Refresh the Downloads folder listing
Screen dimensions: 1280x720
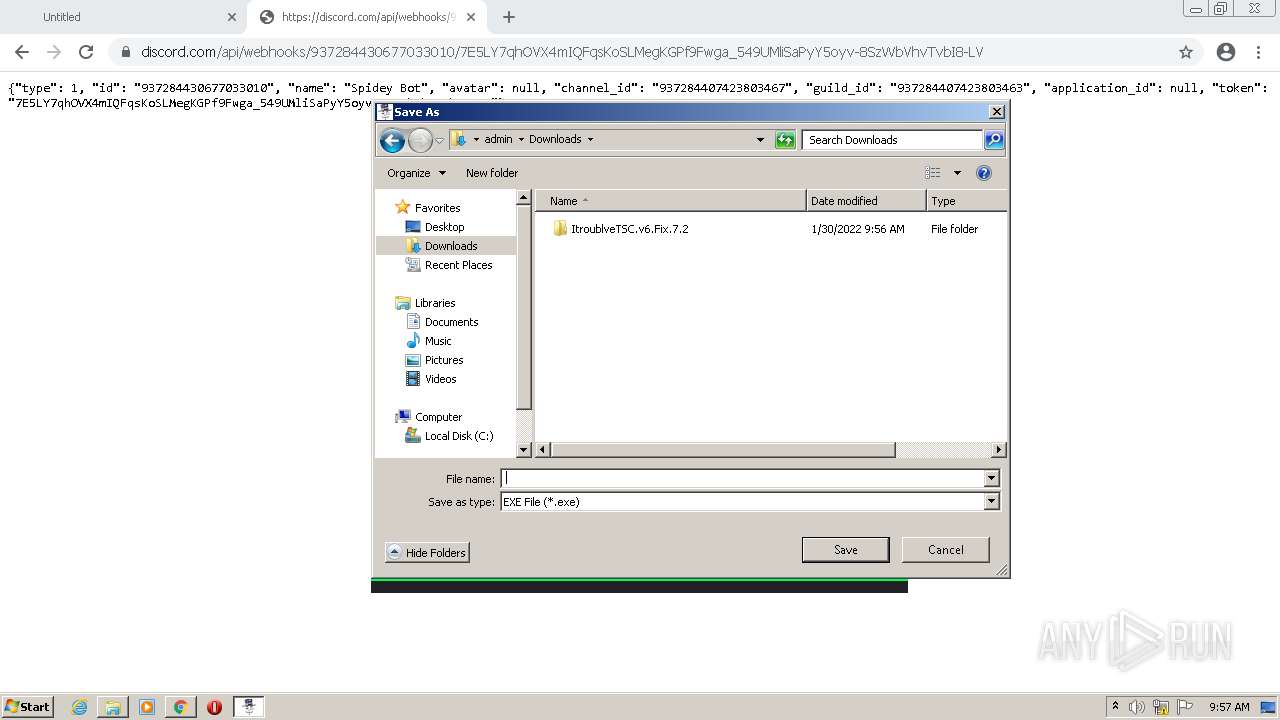click(785, 140)
